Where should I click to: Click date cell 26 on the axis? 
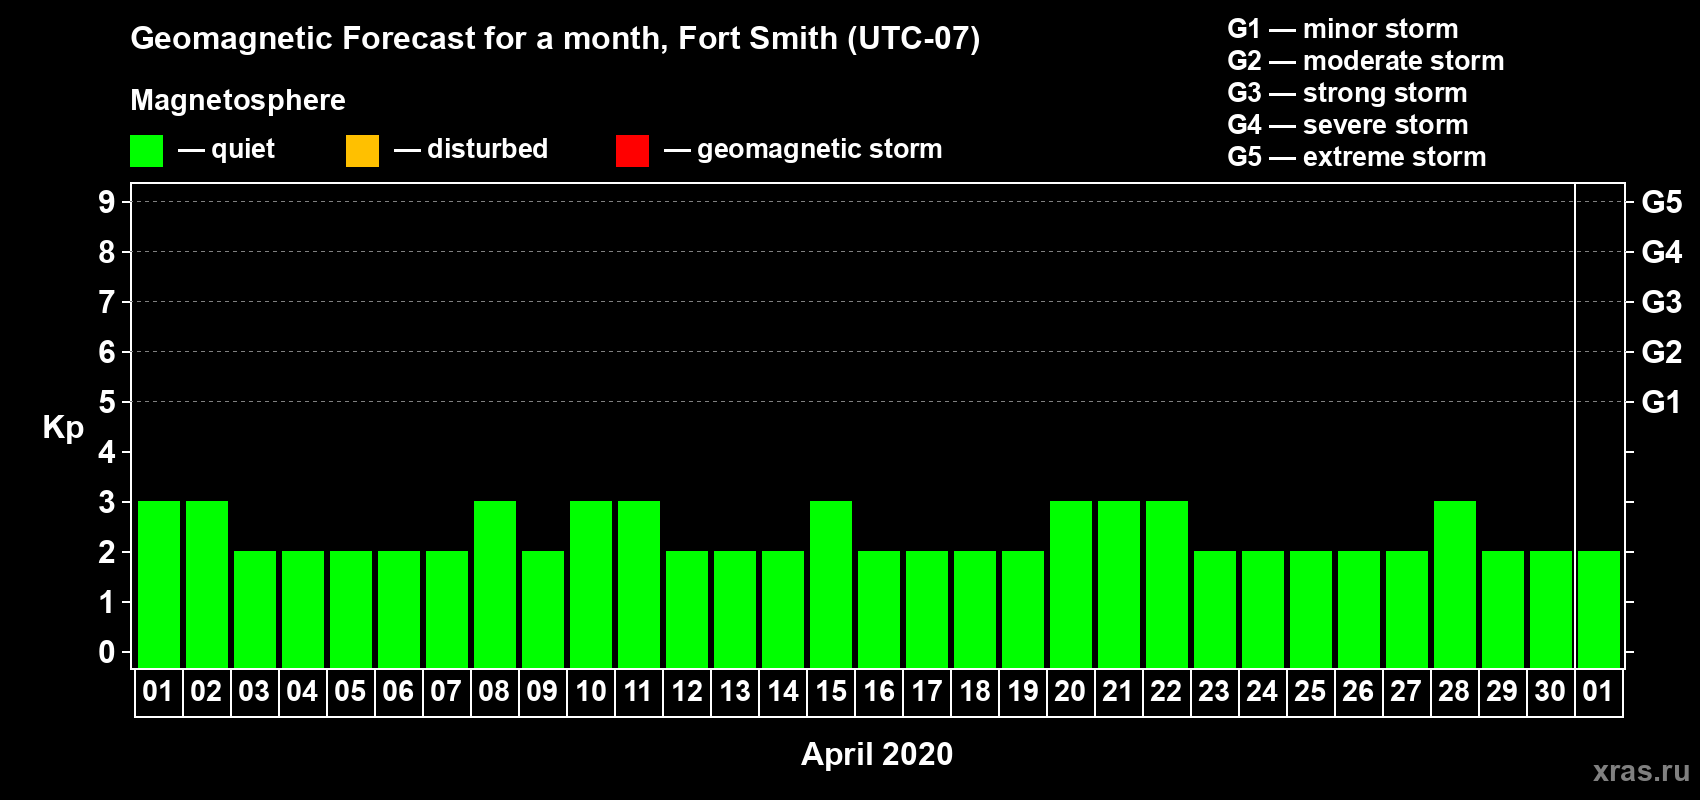(1359, 692)
